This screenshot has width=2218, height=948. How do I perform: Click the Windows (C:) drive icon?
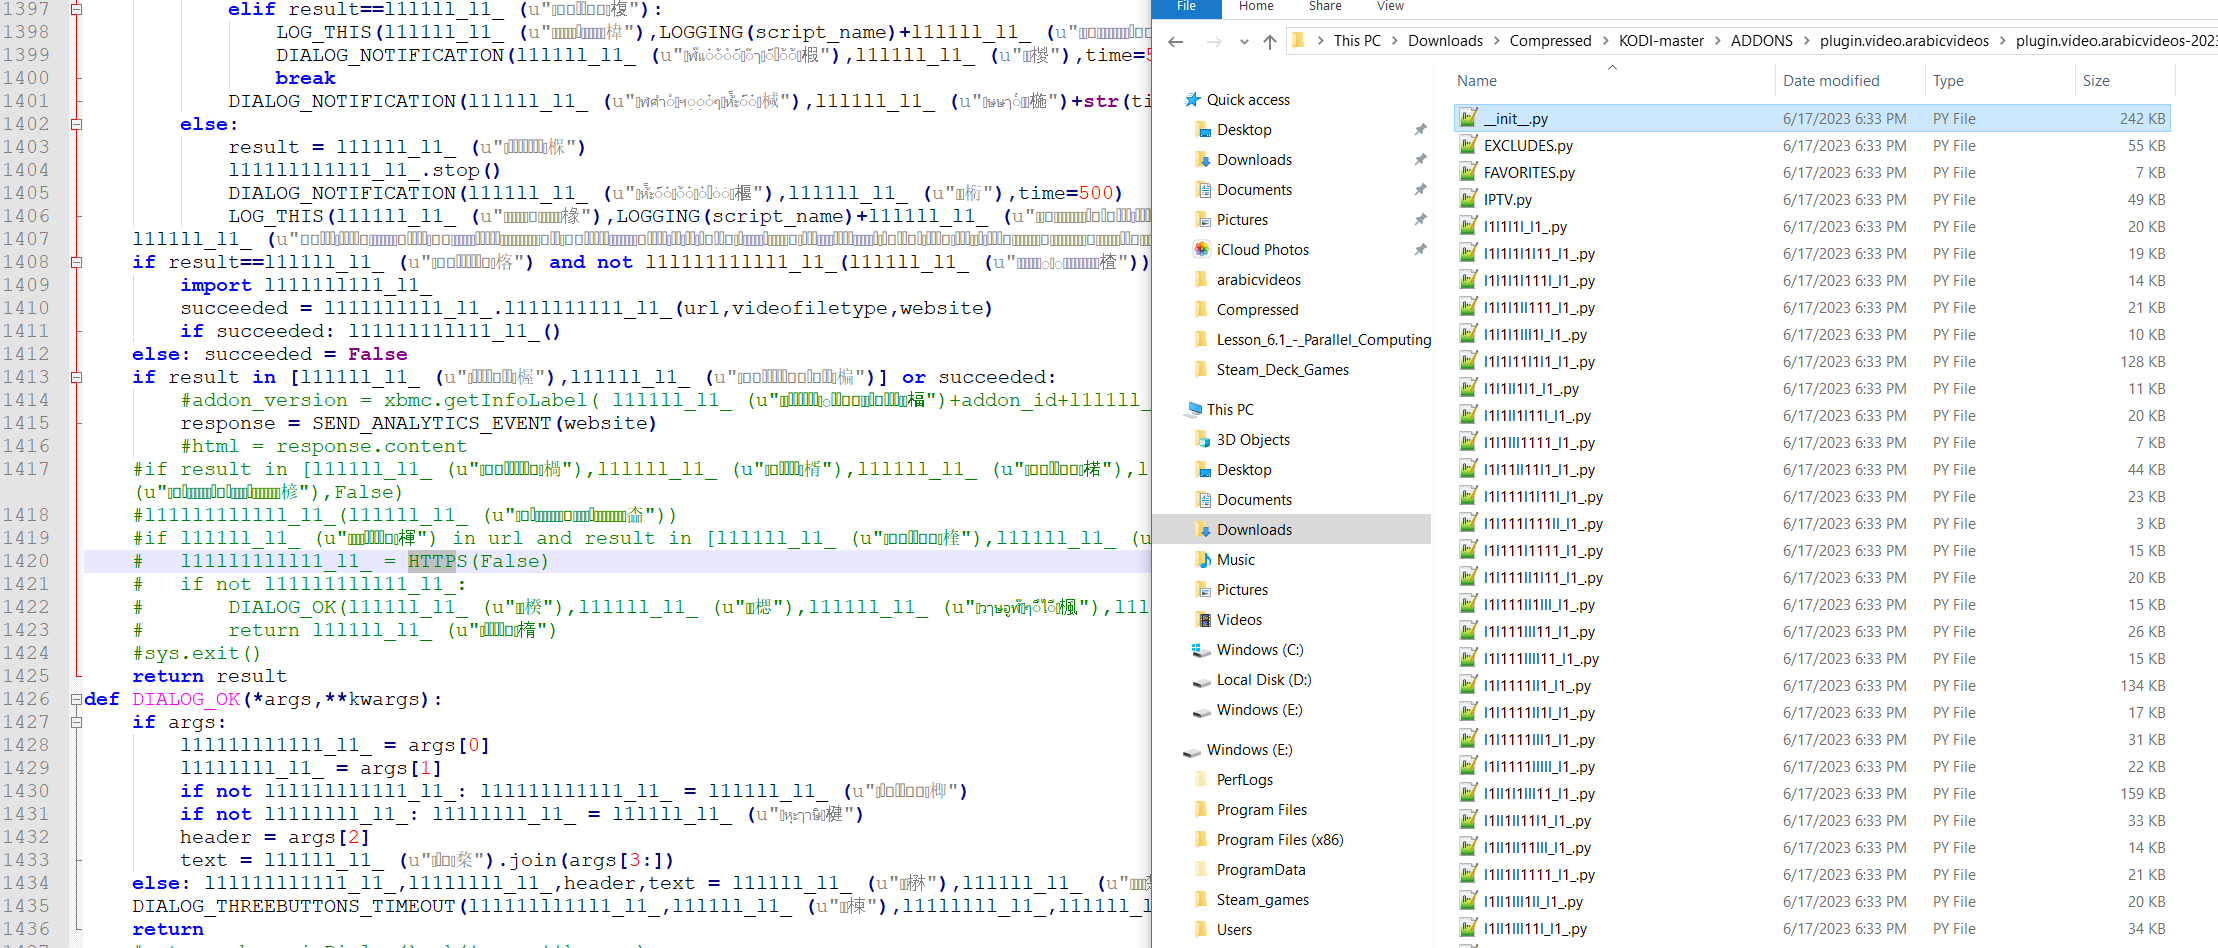[x=1201, y=650]
